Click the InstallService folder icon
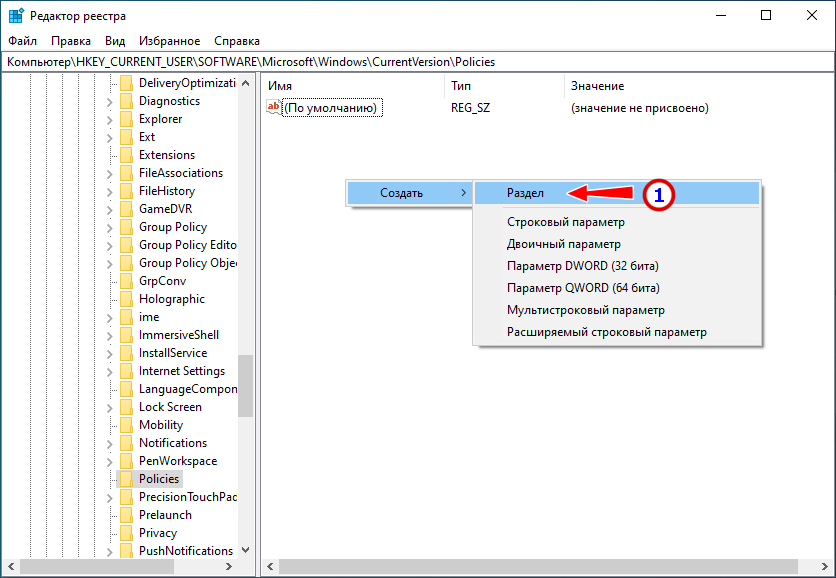The height and width of the screenshot is (578, 836). click(x=126, y=354)
